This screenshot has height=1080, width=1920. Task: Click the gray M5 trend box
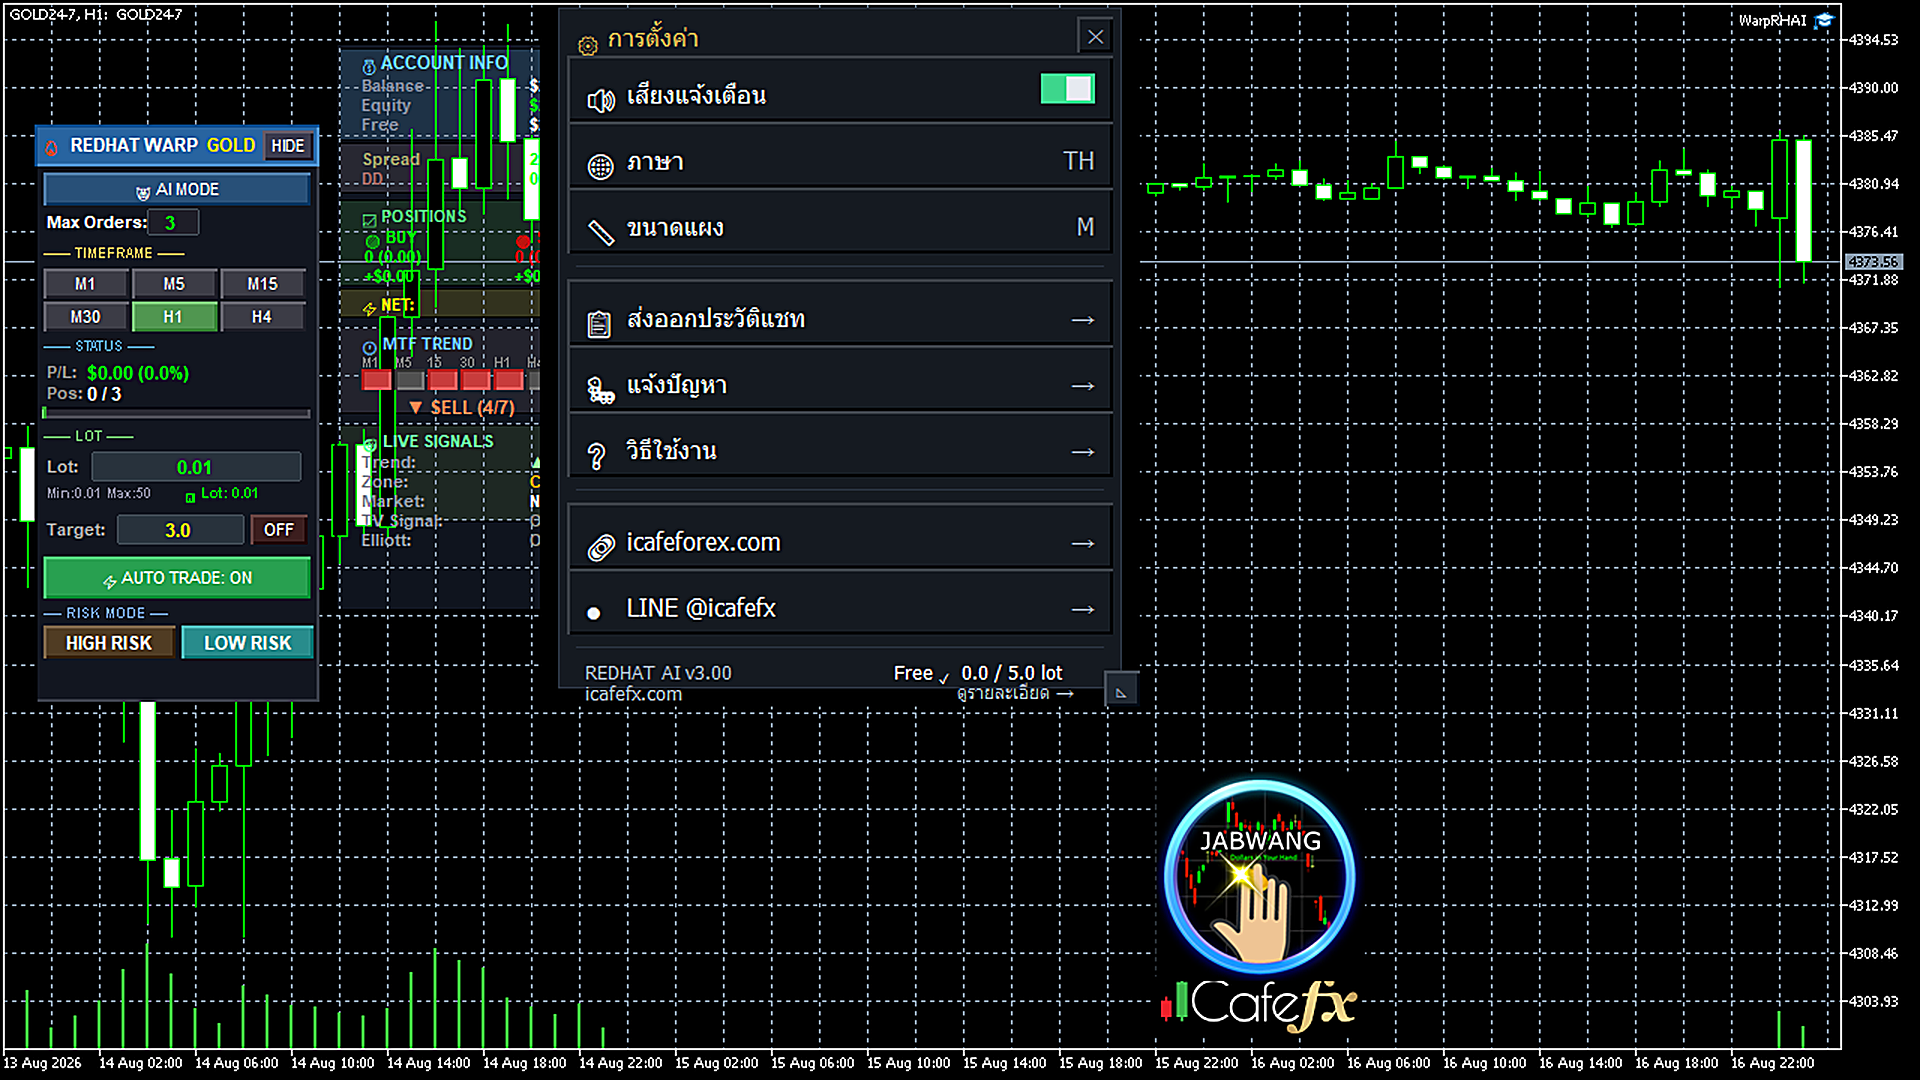pyautogui.click(x=410, y=380)
